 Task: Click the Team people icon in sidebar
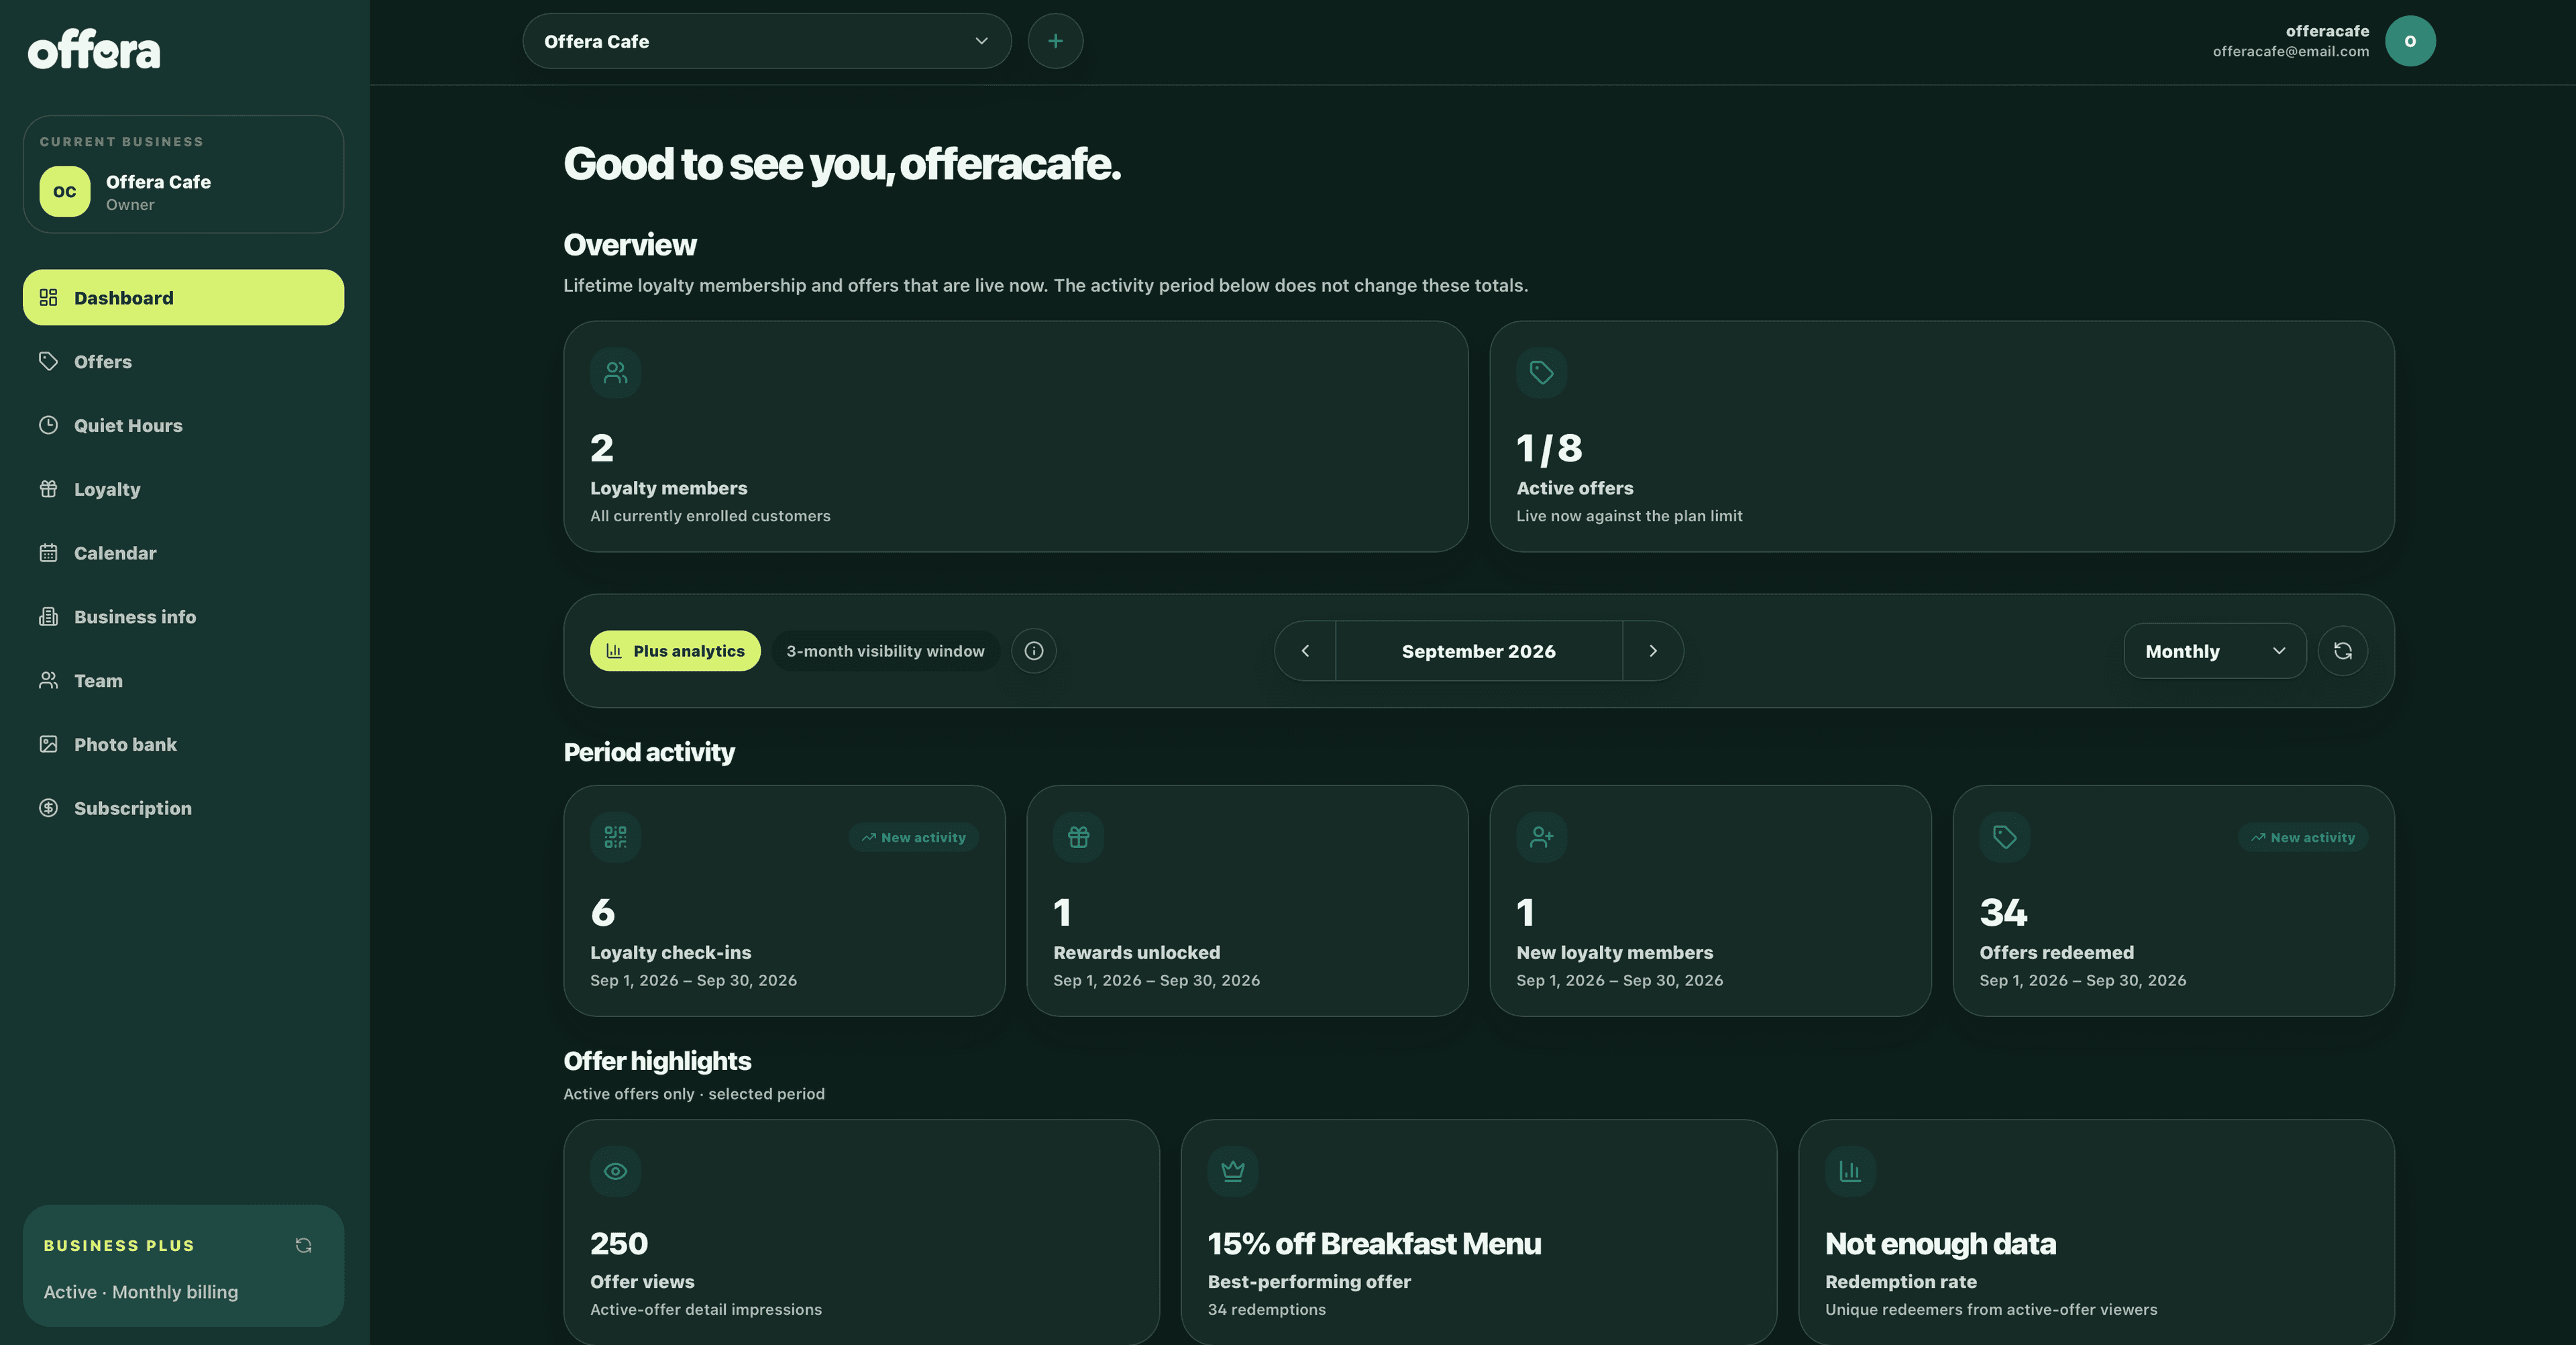[48, 680]
